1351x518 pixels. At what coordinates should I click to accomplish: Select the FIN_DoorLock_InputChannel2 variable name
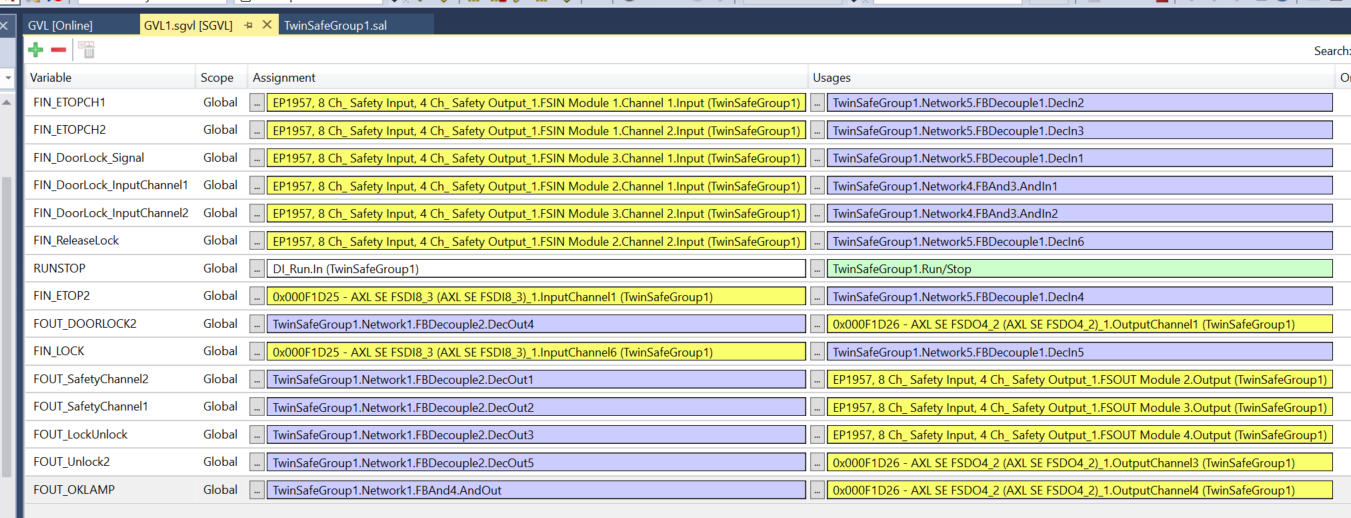(x=111, y=213)
